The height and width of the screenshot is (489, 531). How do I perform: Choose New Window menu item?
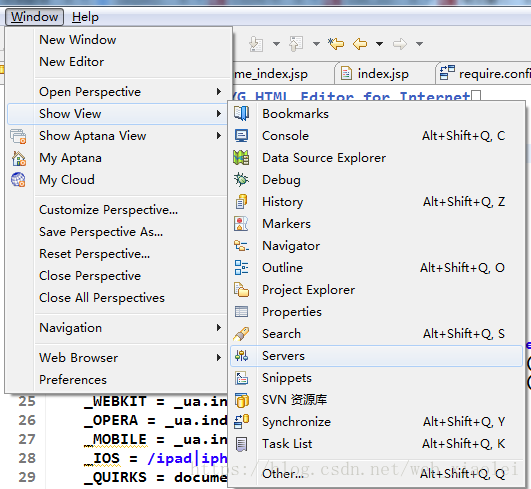click(78, 40)
